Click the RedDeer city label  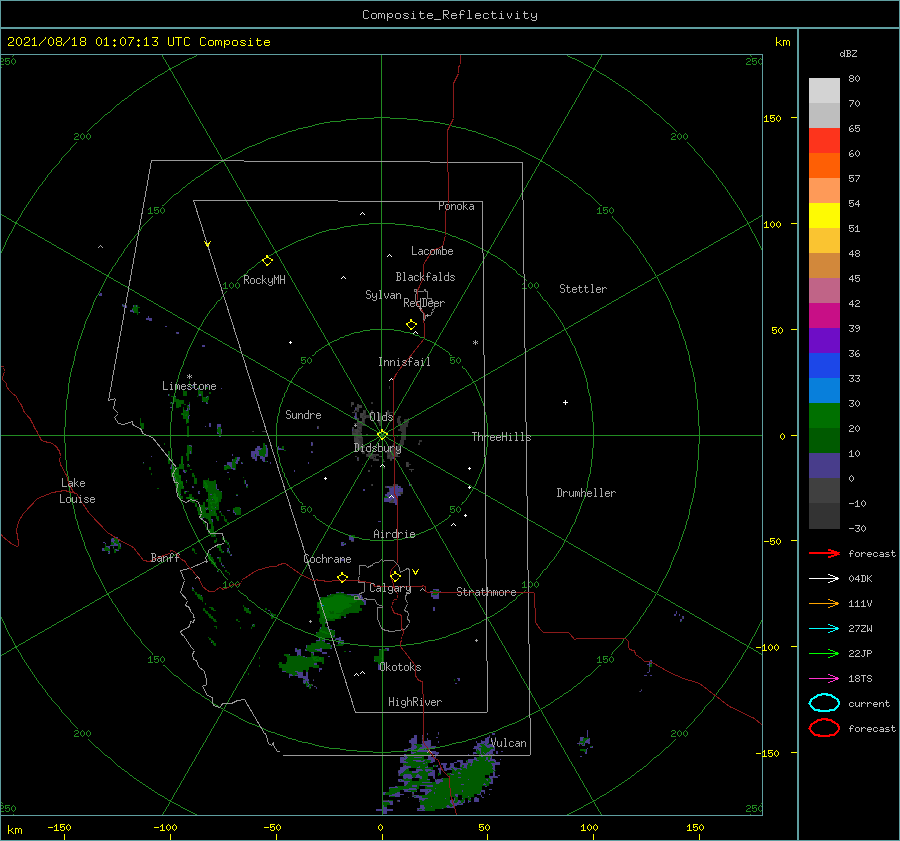(424, 303)
